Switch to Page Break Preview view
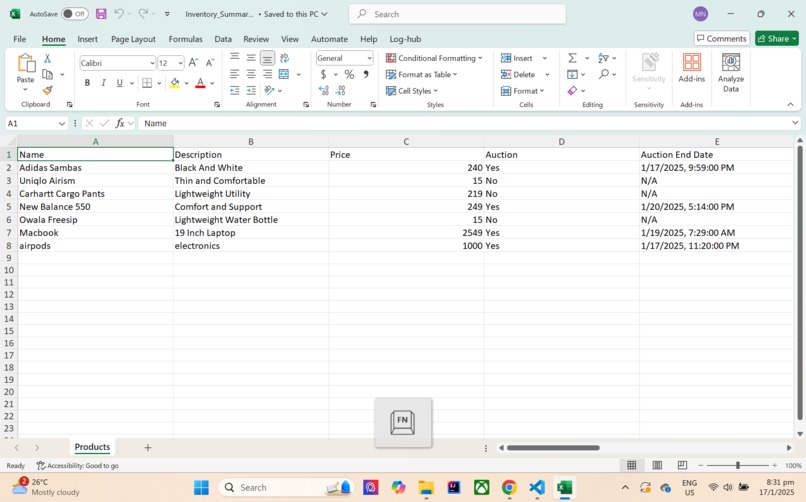 (x=682, y=465)
